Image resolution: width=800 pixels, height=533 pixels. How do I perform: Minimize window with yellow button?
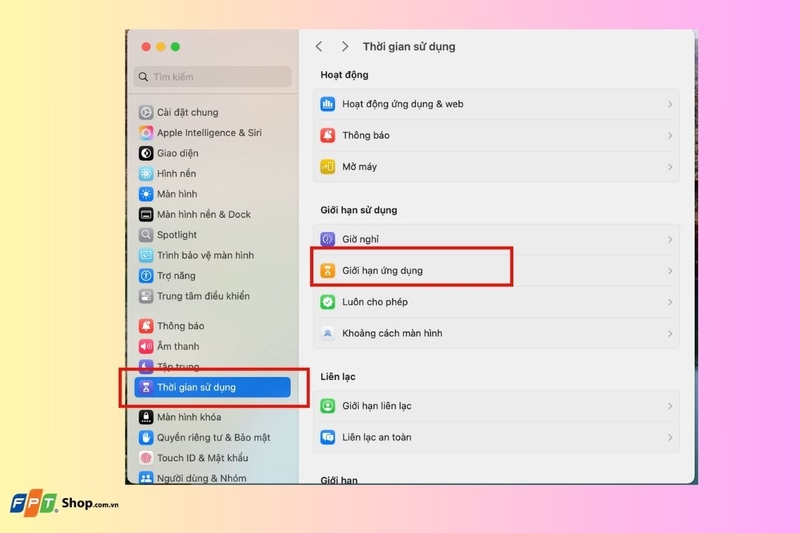pyautogui.click(x=161, y=47)
